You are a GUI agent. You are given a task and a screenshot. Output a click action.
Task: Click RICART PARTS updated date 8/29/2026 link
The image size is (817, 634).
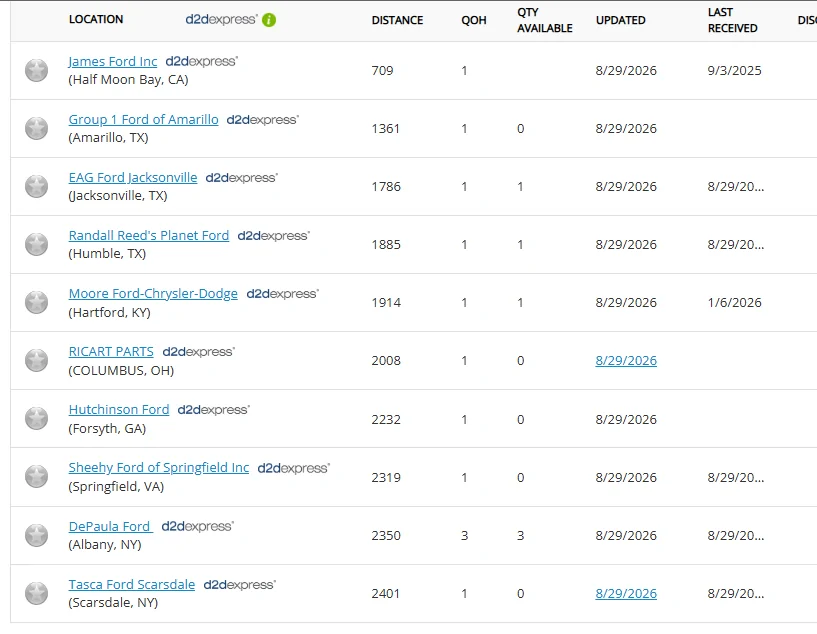click(626, 360)
